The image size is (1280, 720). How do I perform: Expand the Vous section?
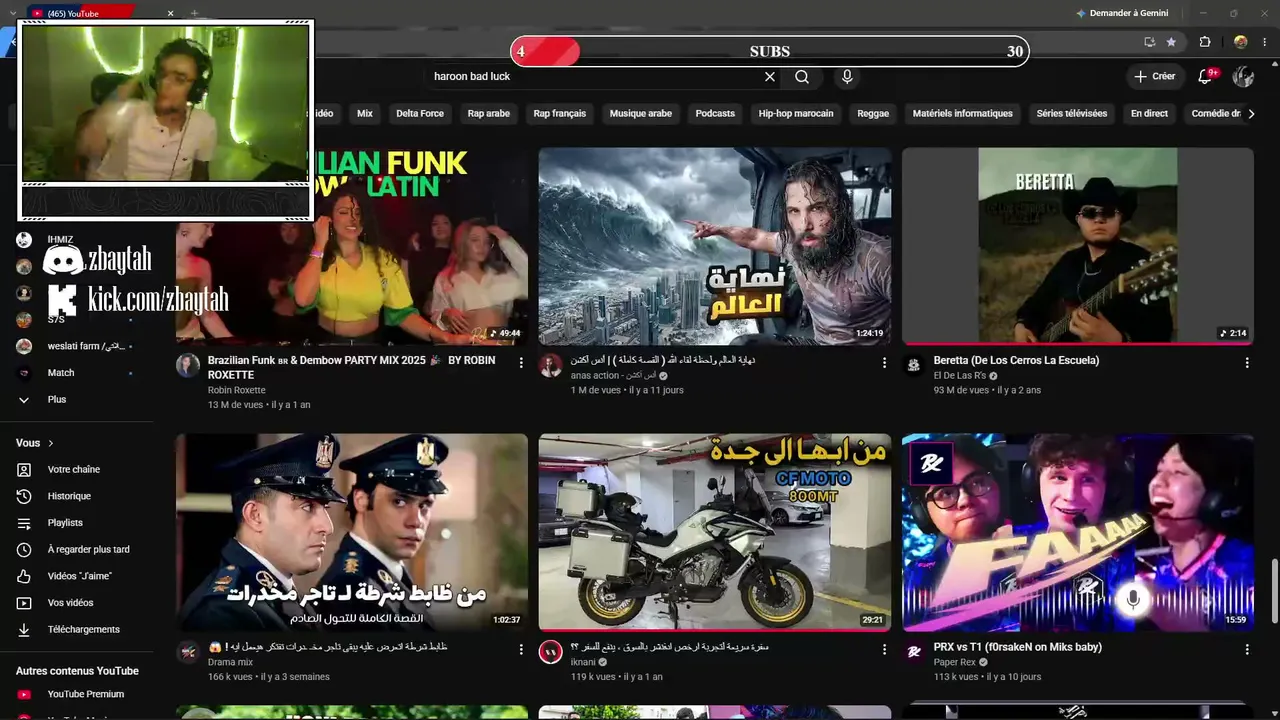pos(35,443)
